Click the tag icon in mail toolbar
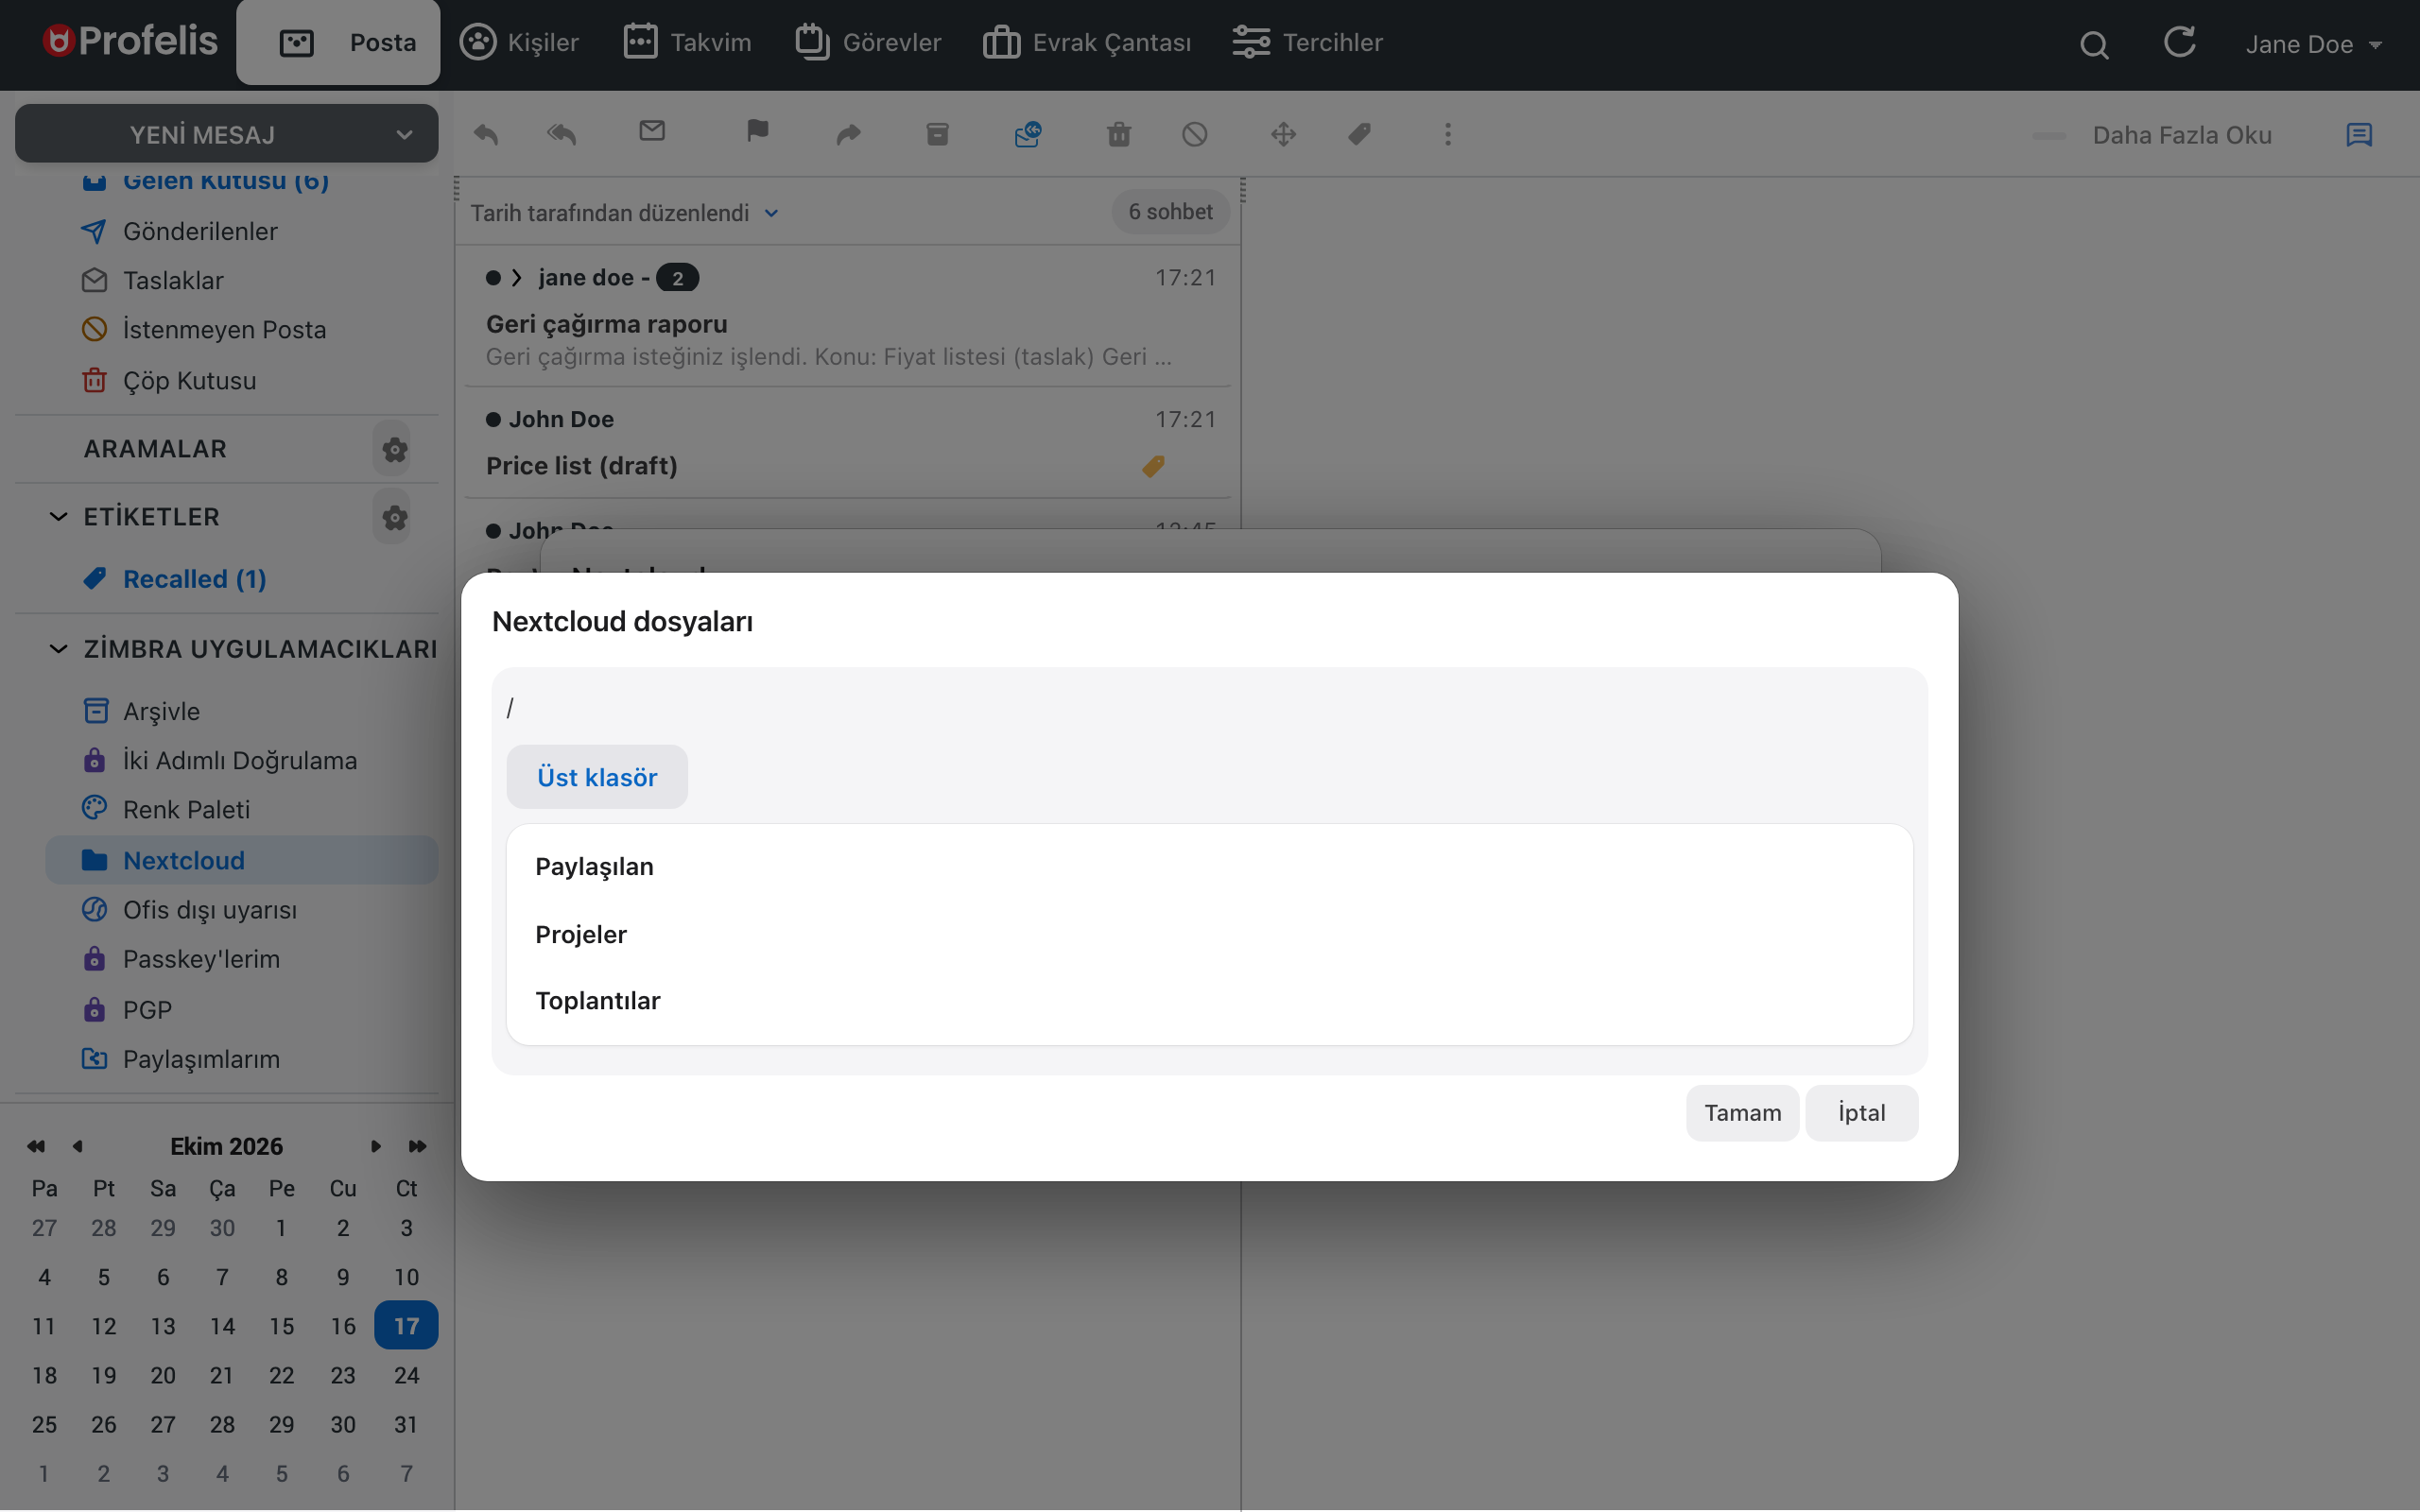 [x=1359, y=134]
